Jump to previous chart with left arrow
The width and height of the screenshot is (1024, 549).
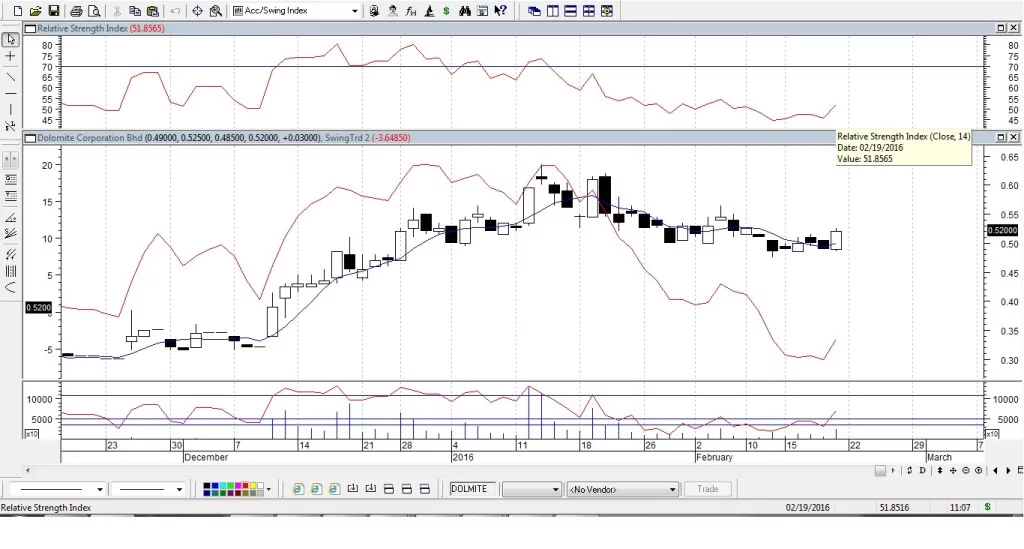click(x=995, y=470)
